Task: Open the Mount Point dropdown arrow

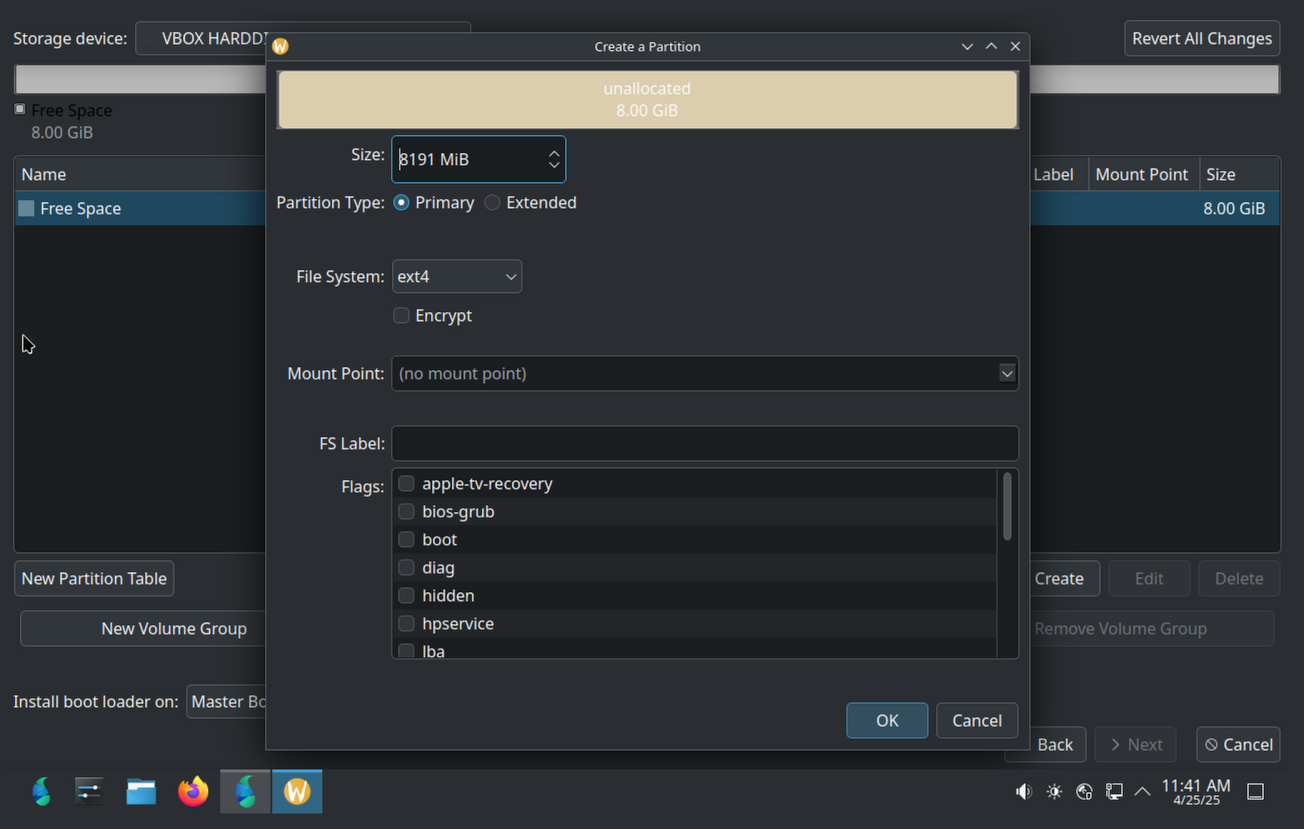Action: coord(1007,373)
